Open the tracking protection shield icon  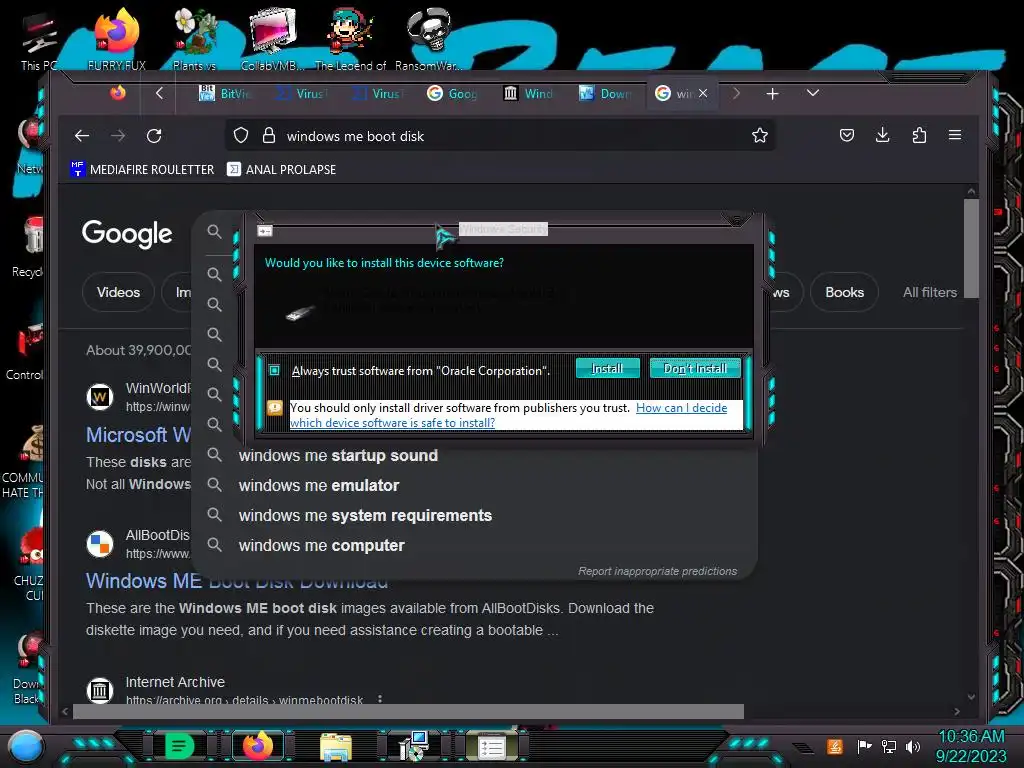point(241,135)
